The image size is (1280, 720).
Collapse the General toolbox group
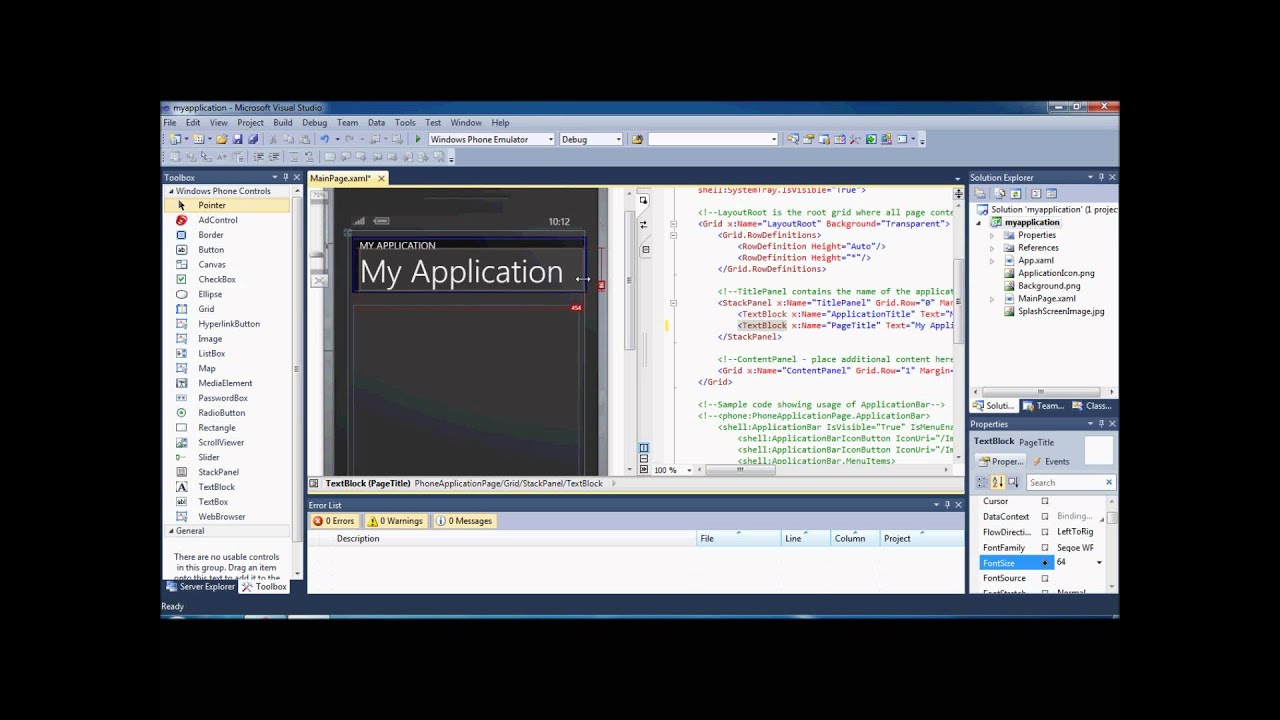click(171, 531)
